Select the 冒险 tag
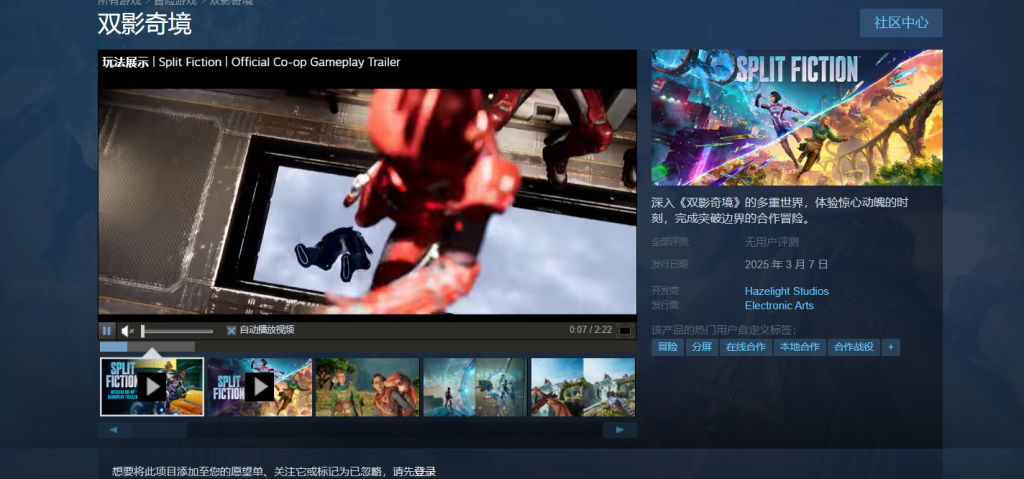This screenshot has width=1024, height=479. click(667, 347)
